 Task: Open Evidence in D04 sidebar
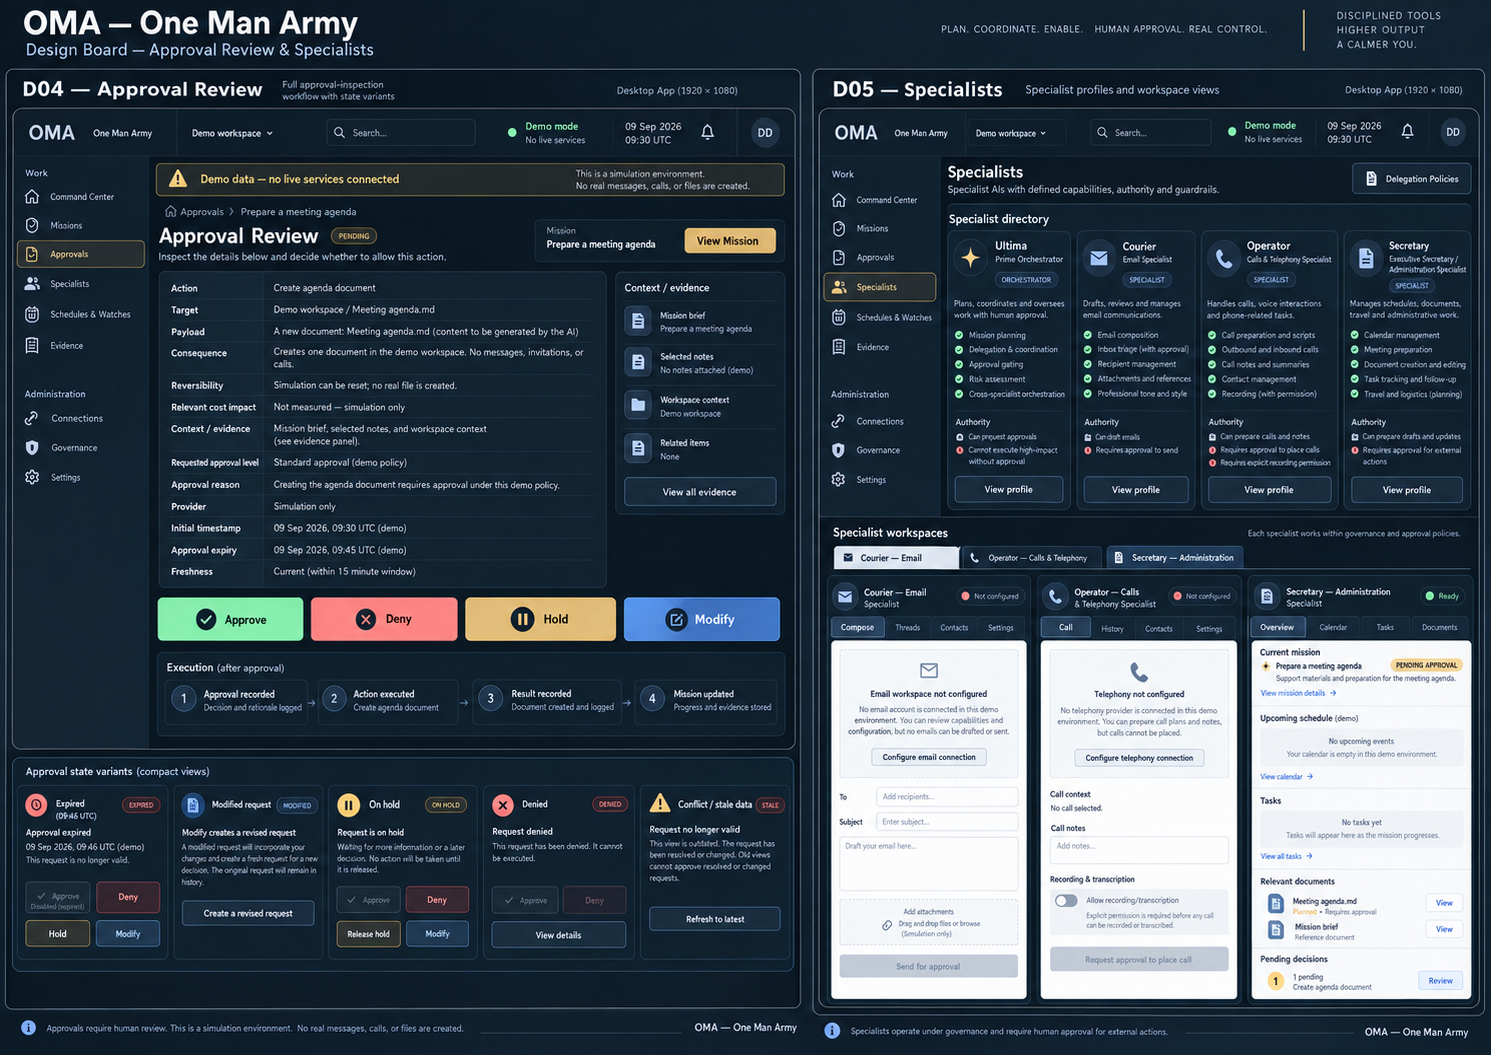(x=67, y=346)
